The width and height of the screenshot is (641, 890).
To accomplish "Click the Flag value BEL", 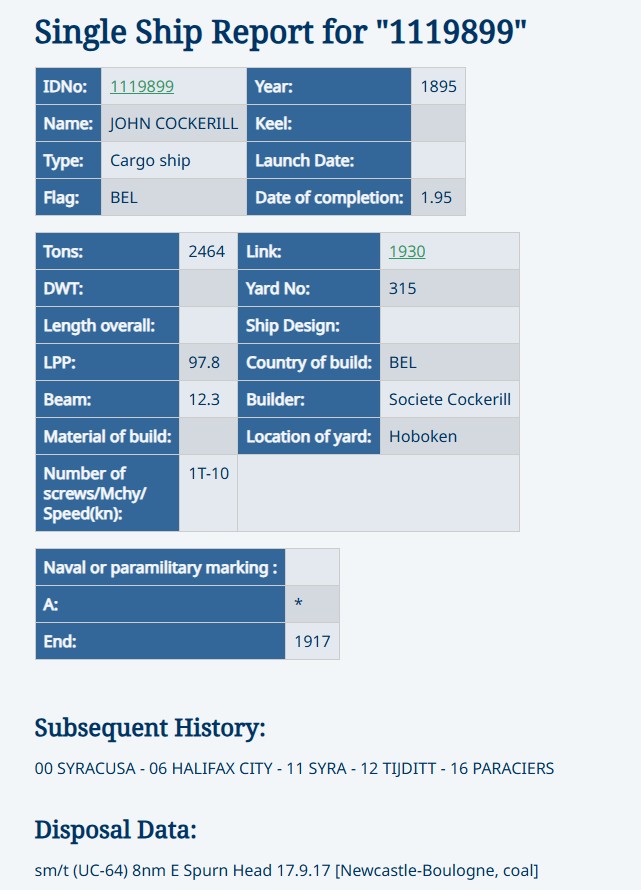I will [x=124, y=198].
